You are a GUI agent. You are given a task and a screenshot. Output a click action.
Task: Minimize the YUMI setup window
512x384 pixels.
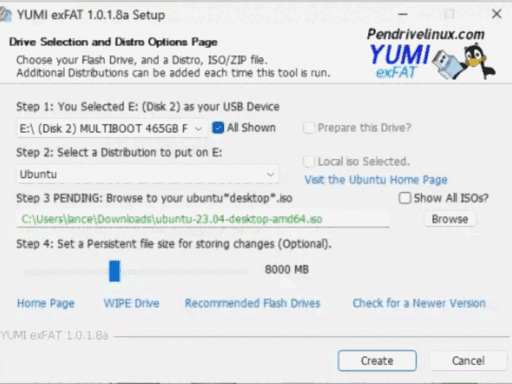coord(403,14)
